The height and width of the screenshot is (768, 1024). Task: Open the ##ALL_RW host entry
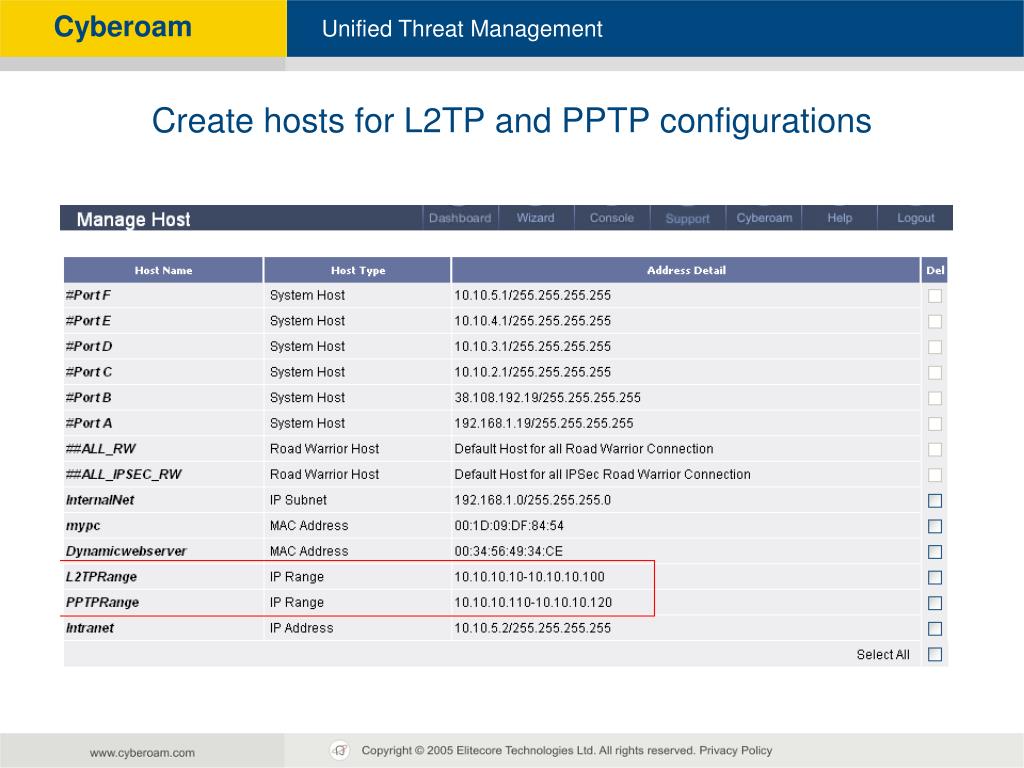(x=101, y=449)
